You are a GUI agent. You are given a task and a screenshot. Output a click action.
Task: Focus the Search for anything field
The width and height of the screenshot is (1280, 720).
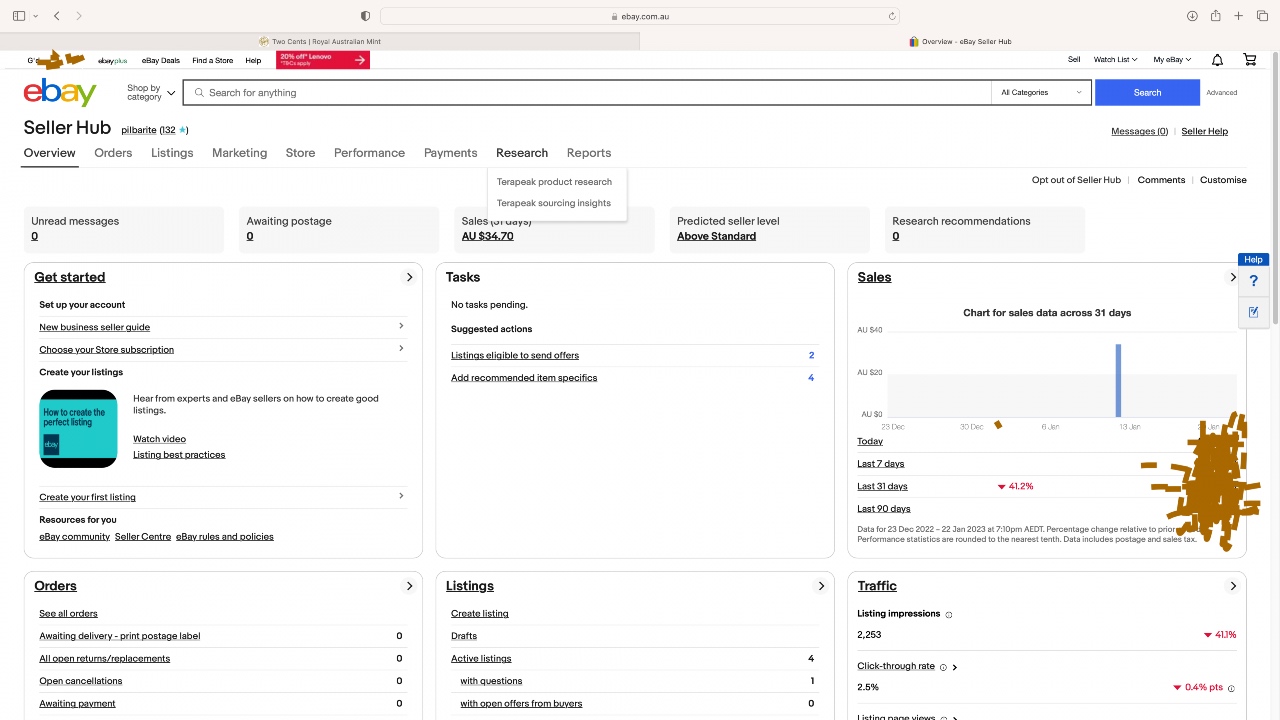[x=587, y=92]
